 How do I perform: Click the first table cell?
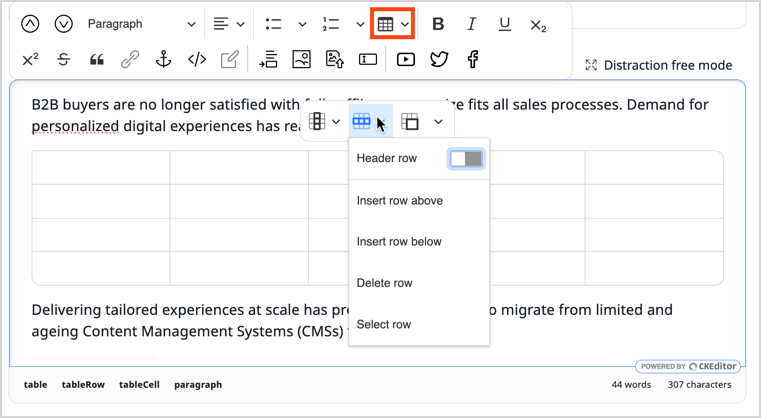pyautogui.click(x=100, y=168)
